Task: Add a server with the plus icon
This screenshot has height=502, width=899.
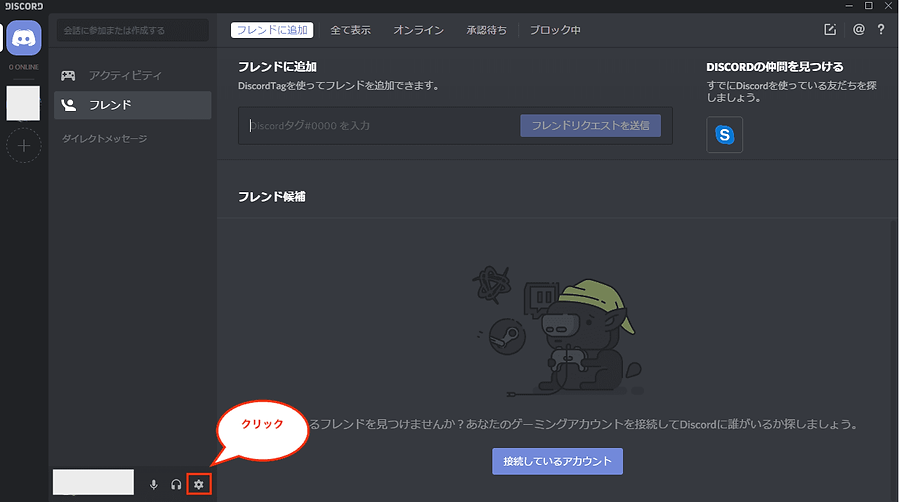Action: (24, 146)
